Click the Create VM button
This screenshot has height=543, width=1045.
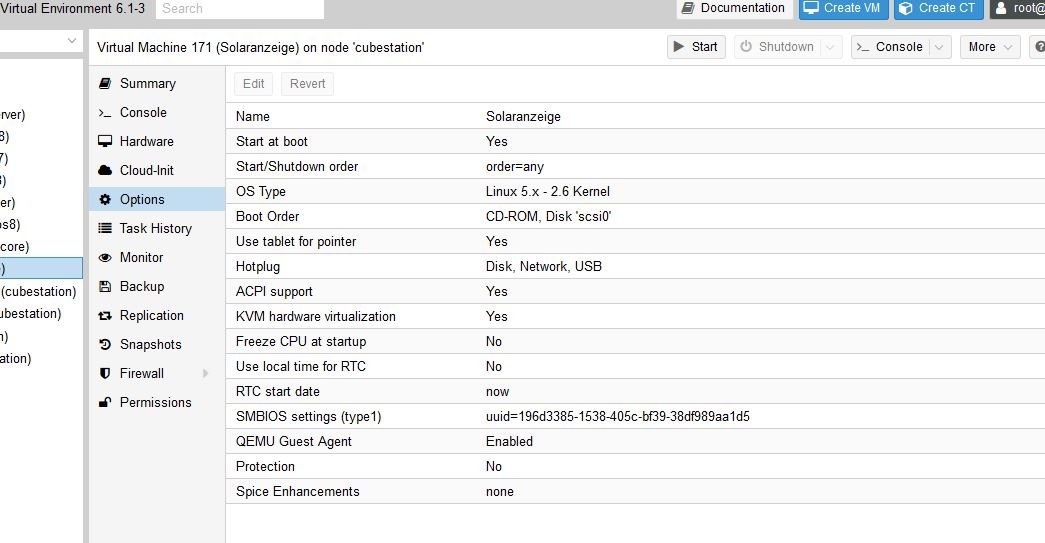pyautogui.click(x=842, y=9)
